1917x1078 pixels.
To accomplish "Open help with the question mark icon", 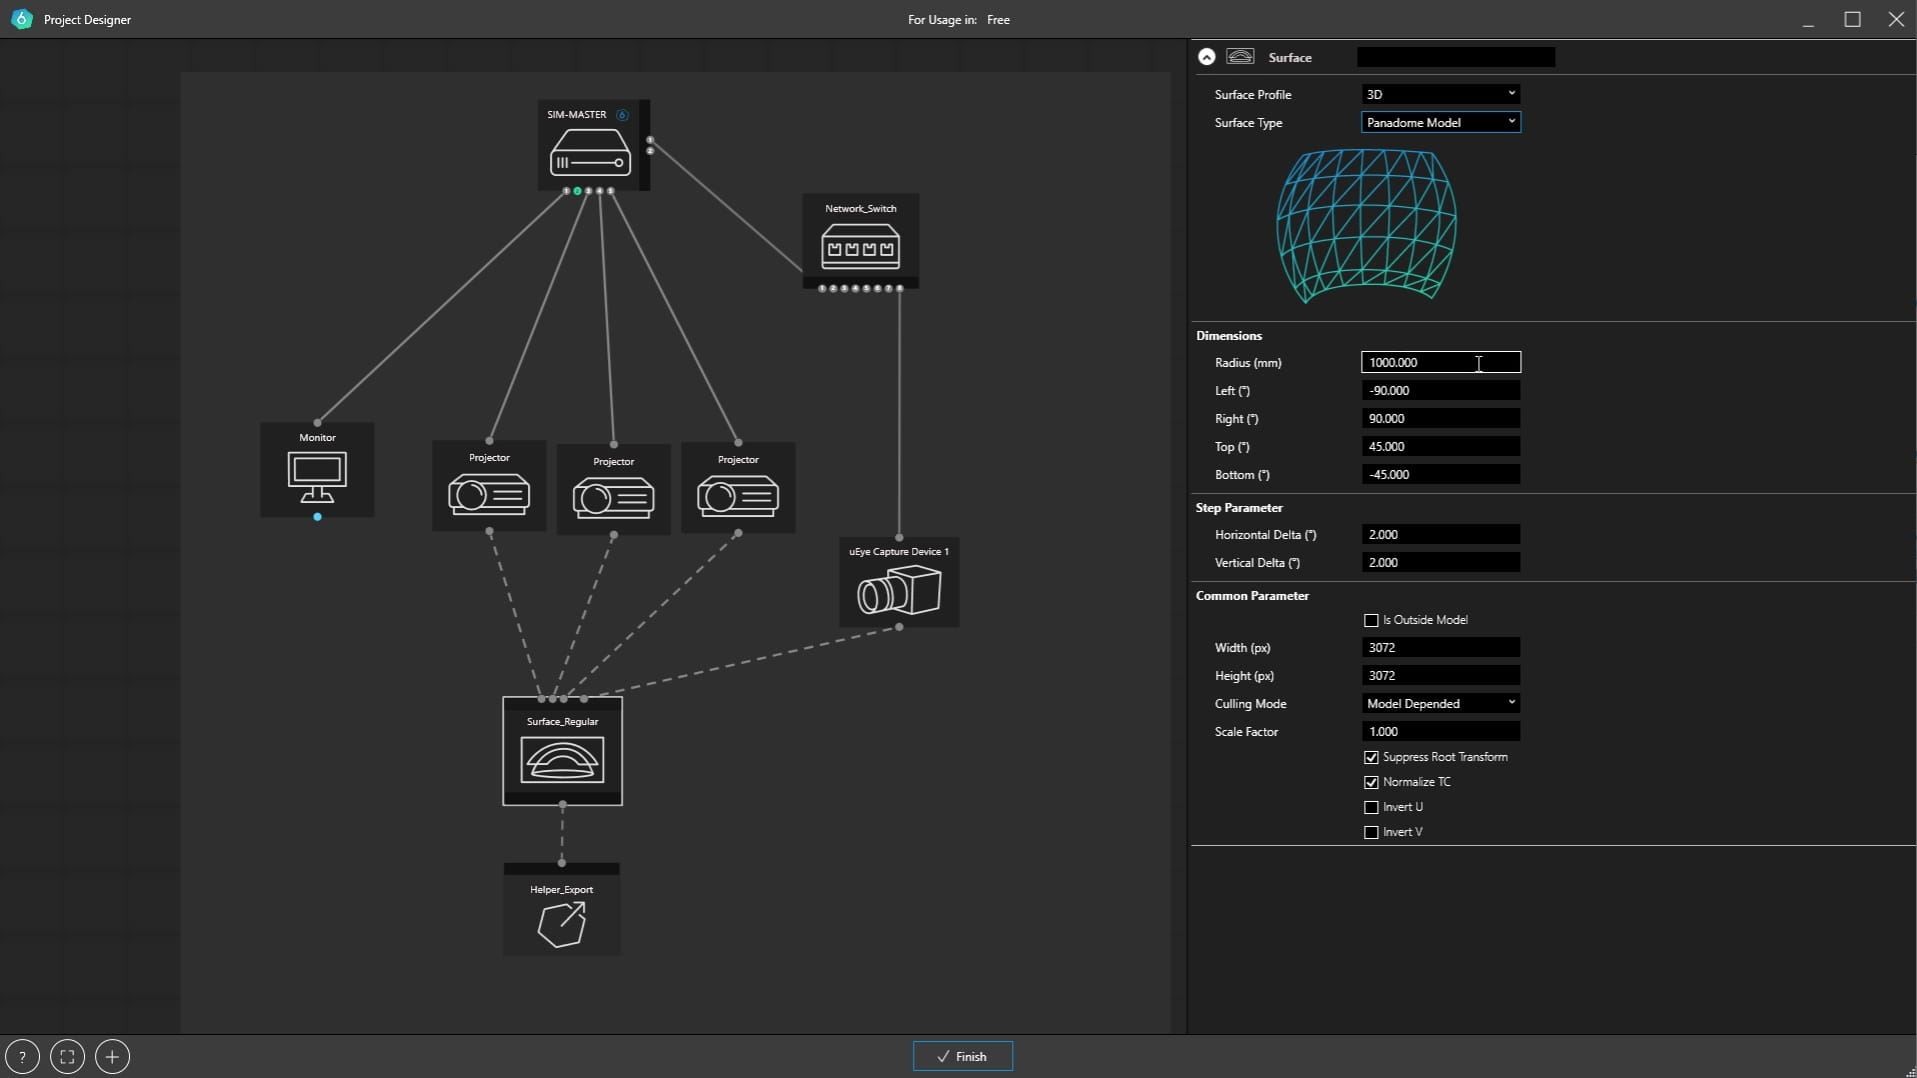I will click(x=22, y=1056).
